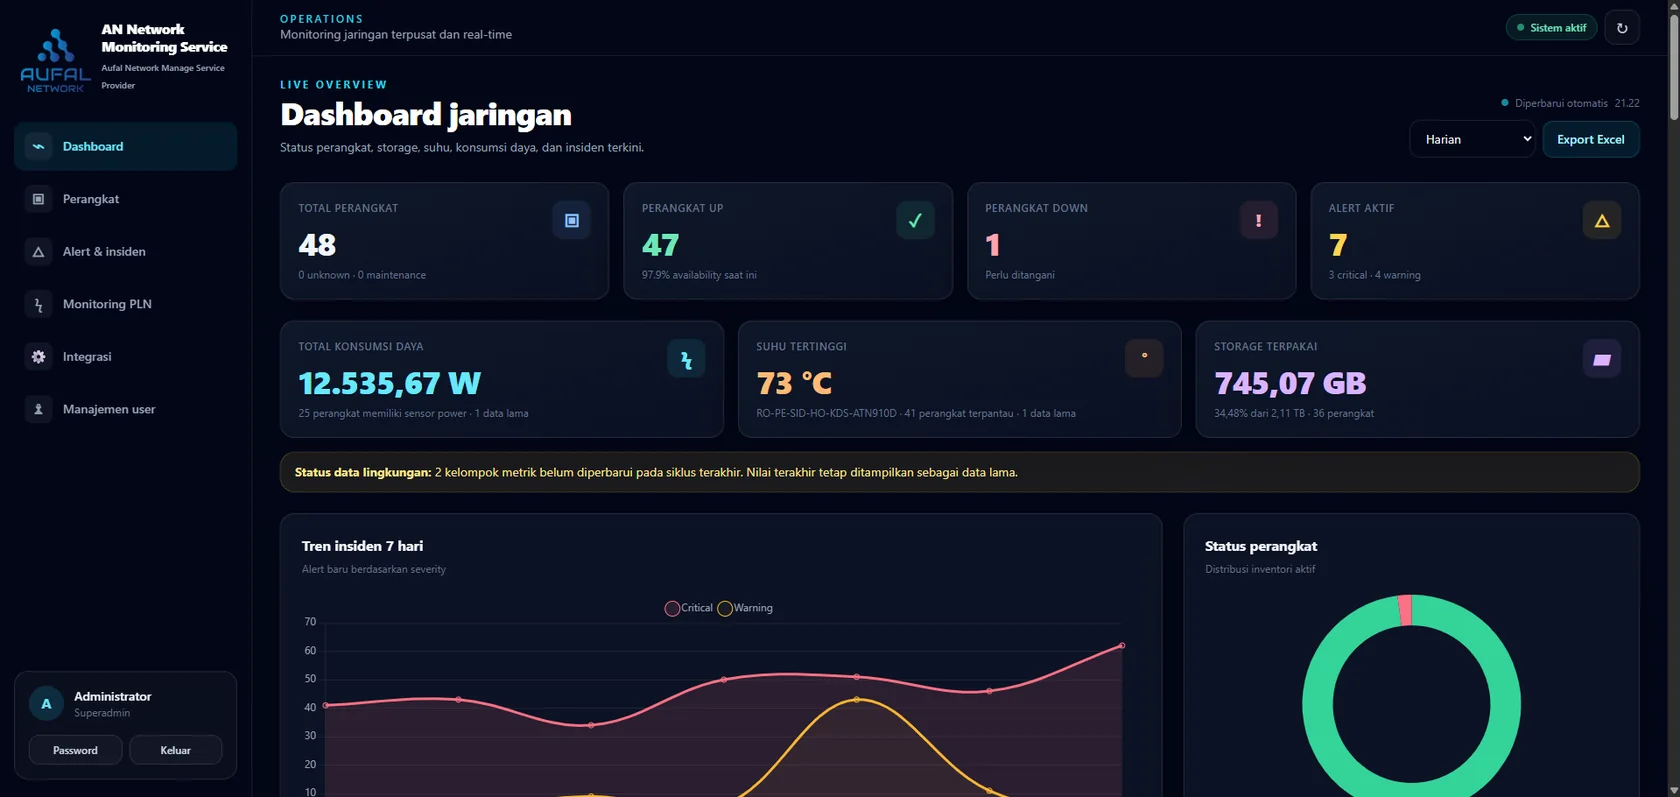Click the Manajemen user person icon
The height and width of the screenshot is (797, 1680).
[38, 409]
